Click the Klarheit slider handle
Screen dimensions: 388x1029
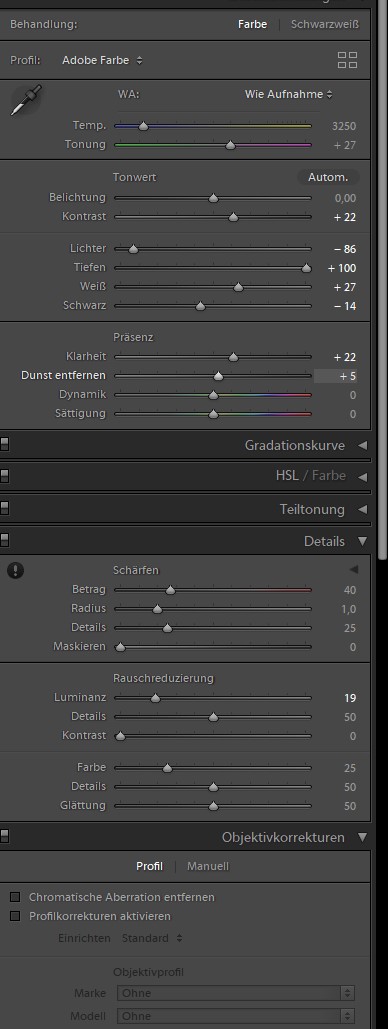(233, 357)
